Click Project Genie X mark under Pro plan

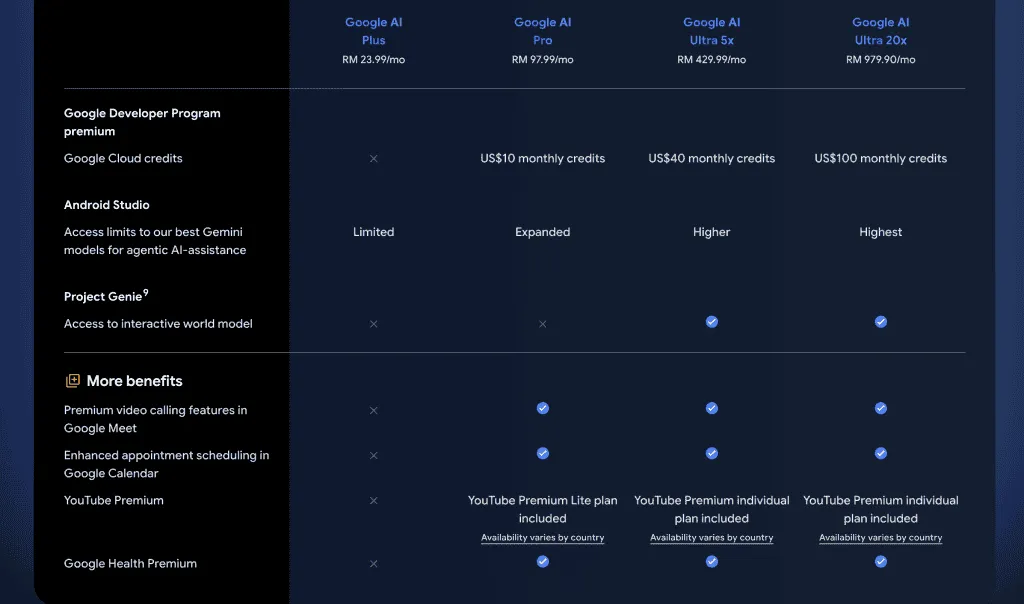pyautogui.click(x=543, y=324)
